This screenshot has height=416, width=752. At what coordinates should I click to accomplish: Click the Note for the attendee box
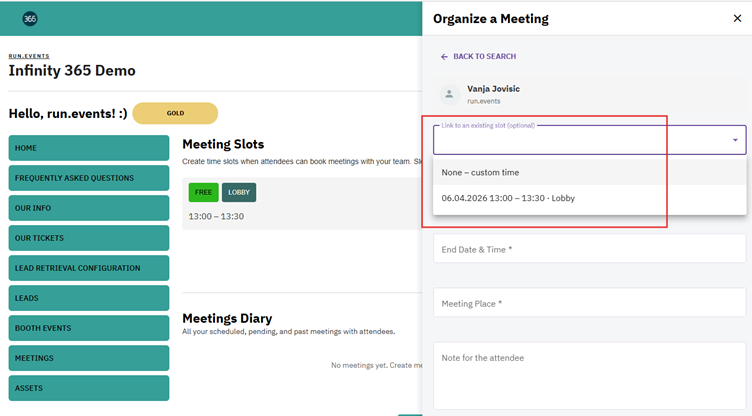[589, 372]
